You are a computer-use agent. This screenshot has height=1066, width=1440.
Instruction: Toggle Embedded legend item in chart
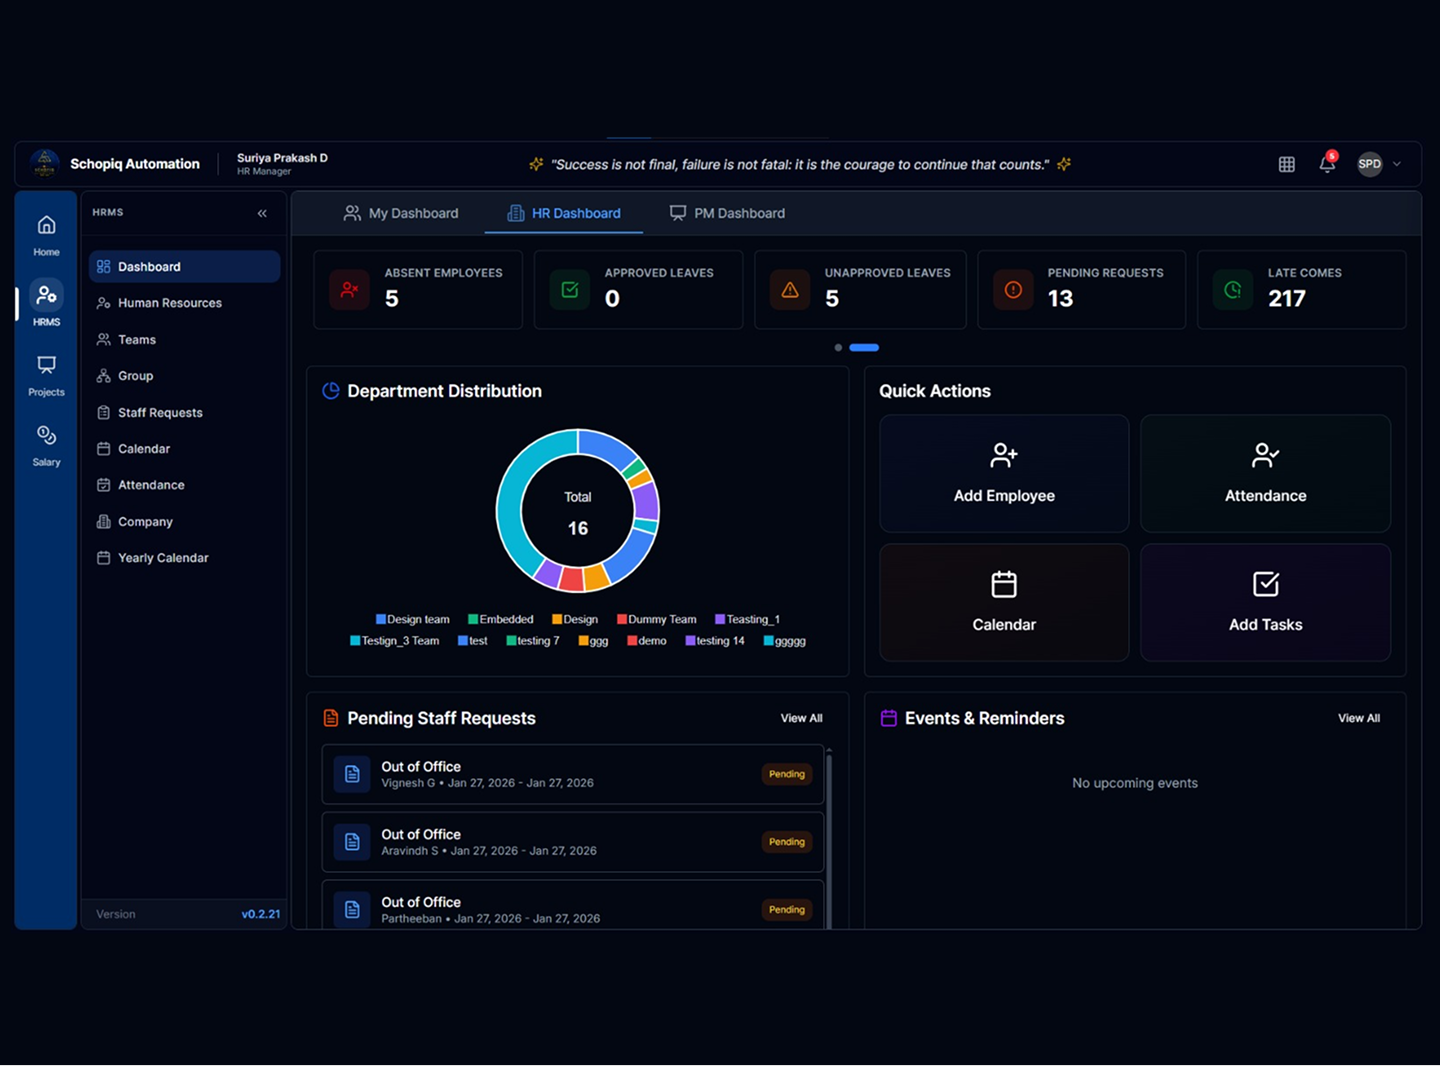coord(501,620)
